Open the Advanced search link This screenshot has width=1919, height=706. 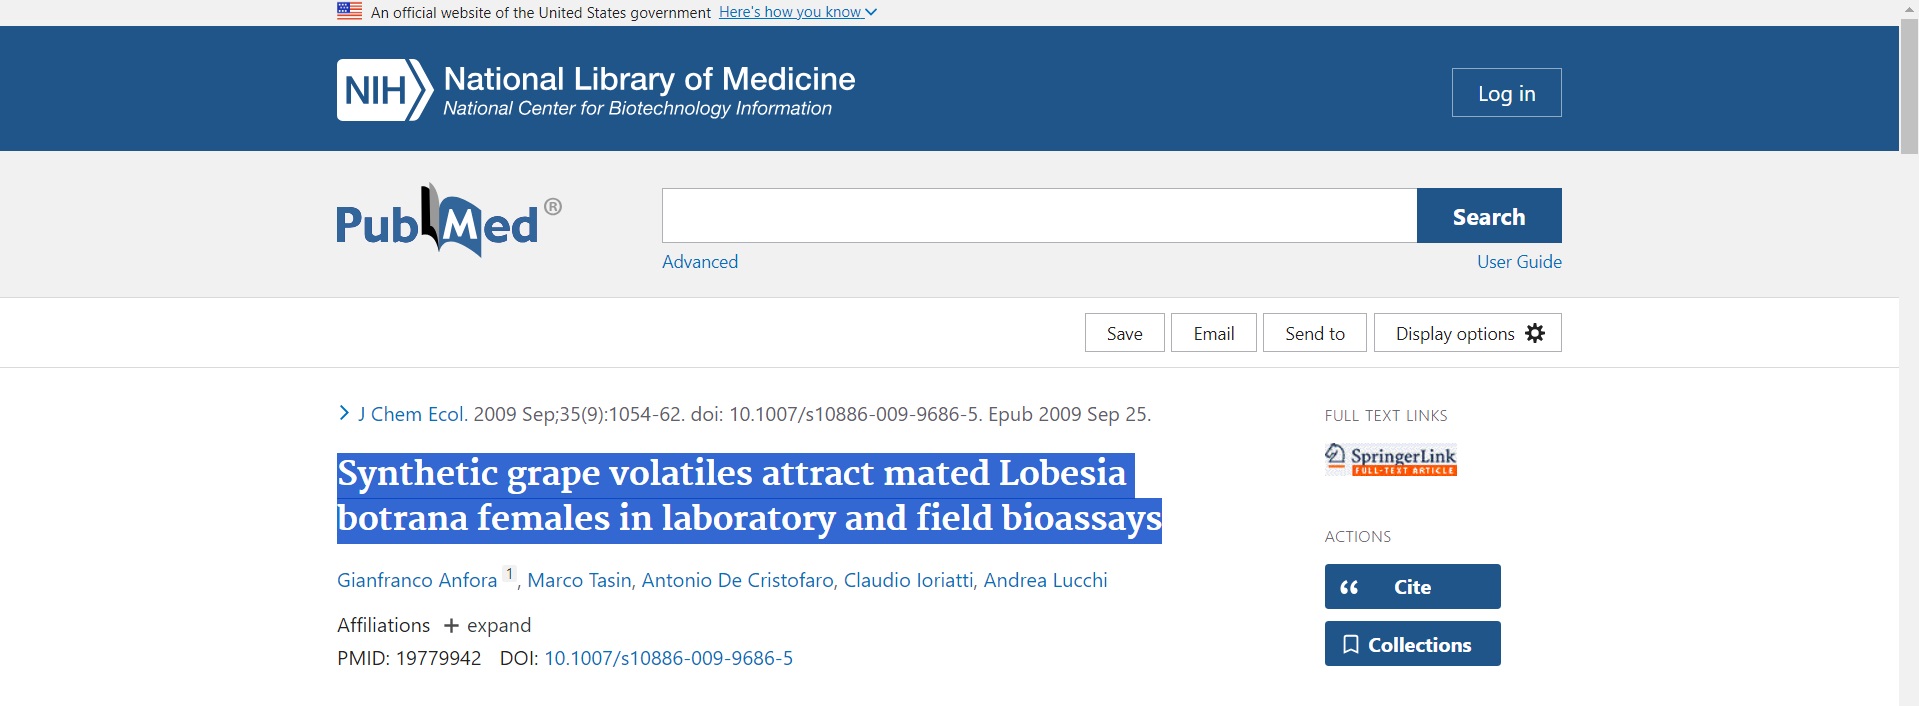coord(700,262)
